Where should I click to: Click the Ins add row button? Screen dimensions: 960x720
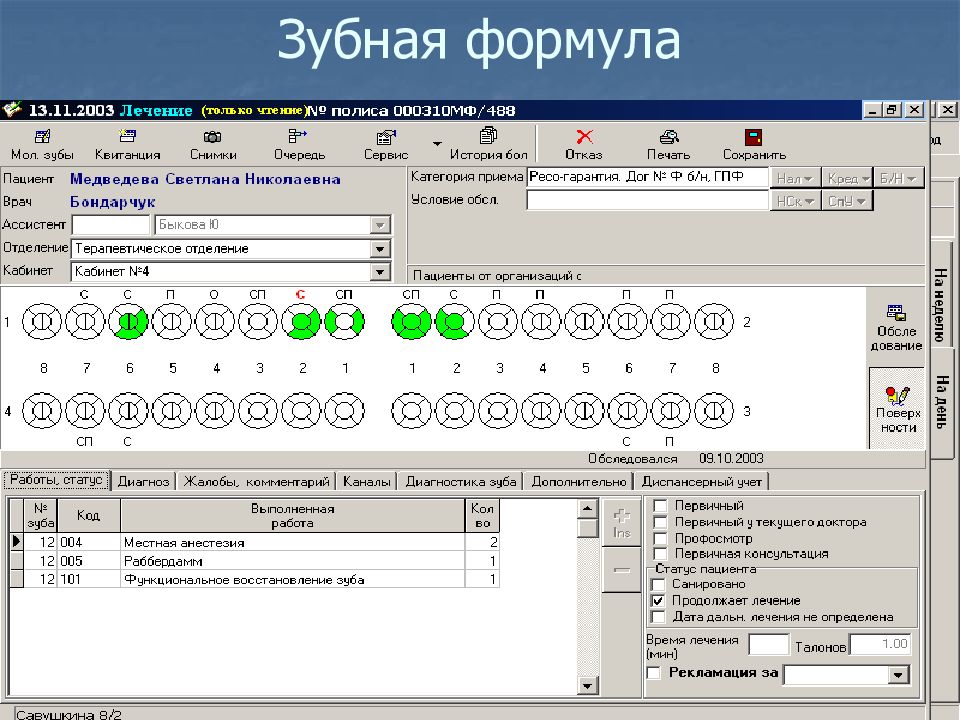tap(621, 522)
